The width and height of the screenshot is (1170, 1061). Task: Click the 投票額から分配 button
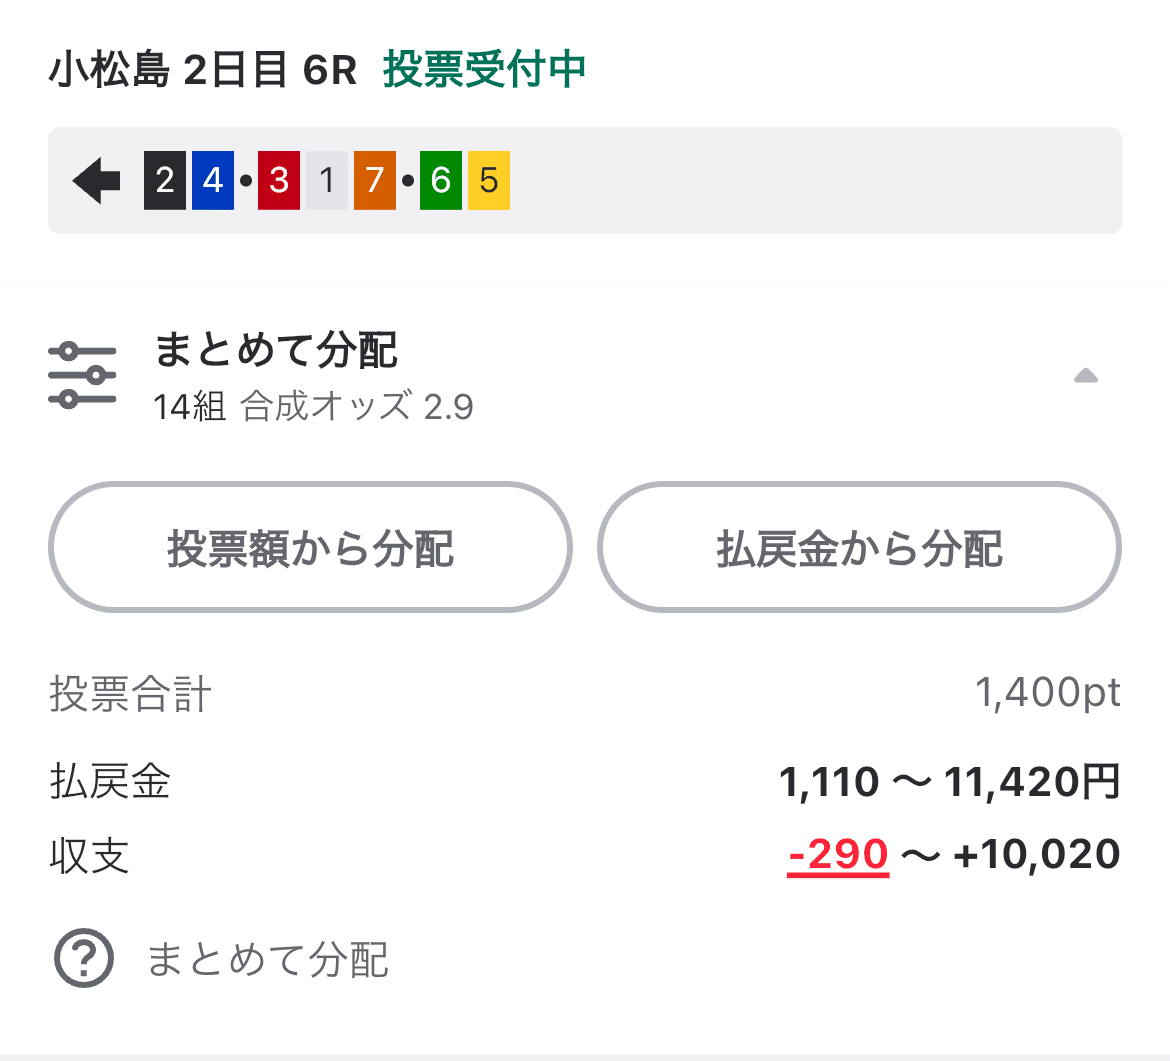point(310,547)
